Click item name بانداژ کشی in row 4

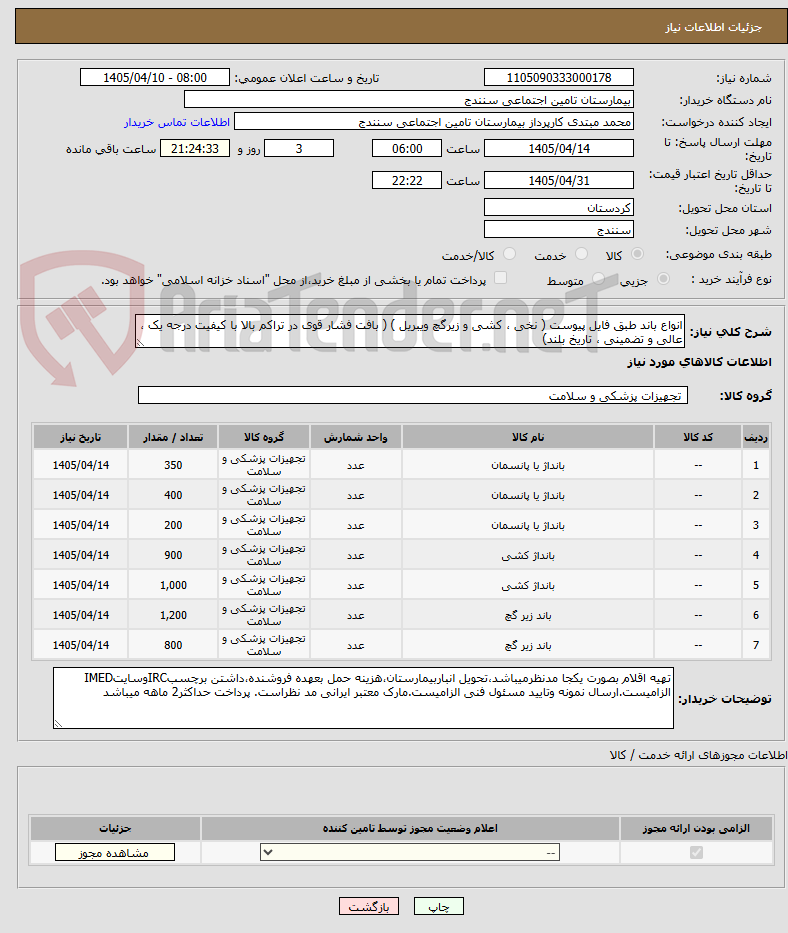[528, 555]
